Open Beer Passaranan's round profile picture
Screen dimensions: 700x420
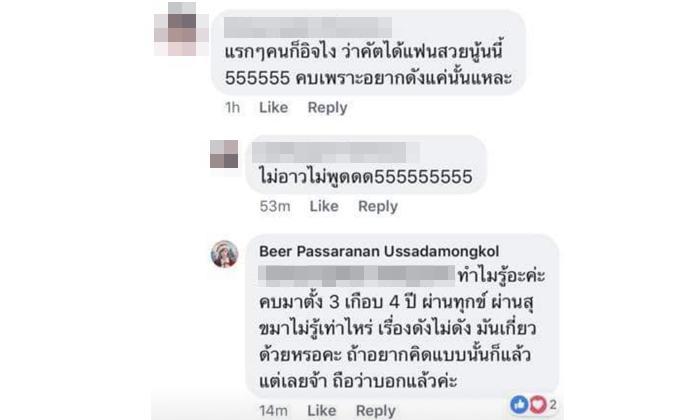[224, 254]
